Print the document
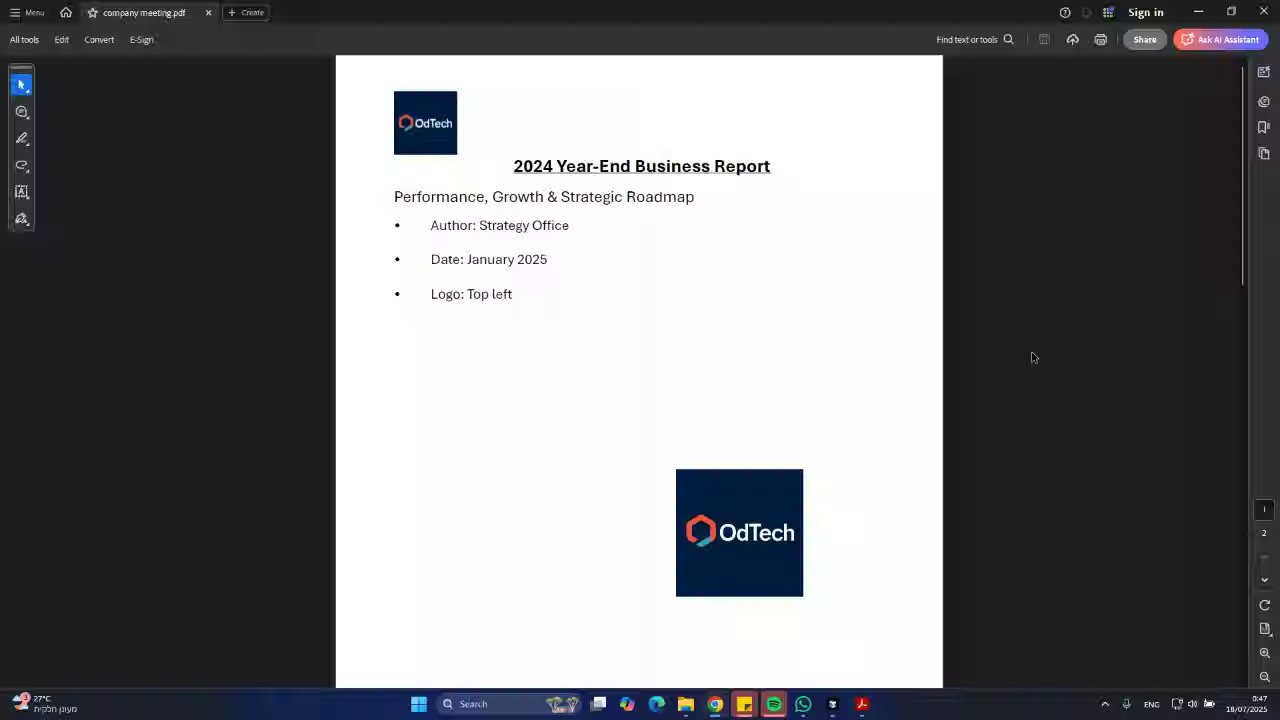Image resolution: width=1280 pixels, height=720 pixels. [x=1100, y=40]
